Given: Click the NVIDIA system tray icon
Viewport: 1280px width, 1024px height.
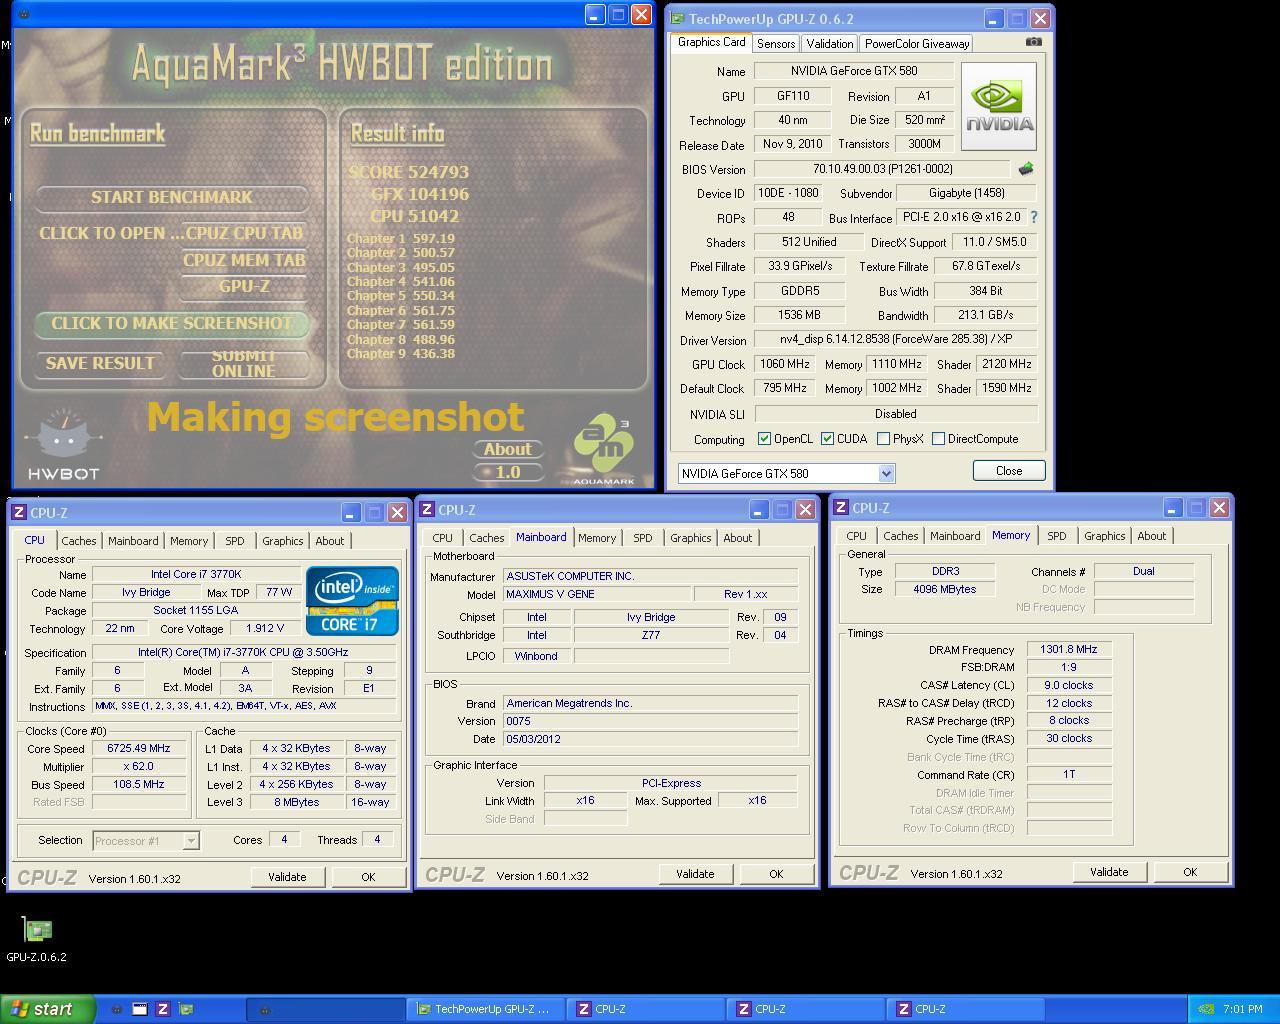Looking at the screenshot, I should coord(1207,1009).
